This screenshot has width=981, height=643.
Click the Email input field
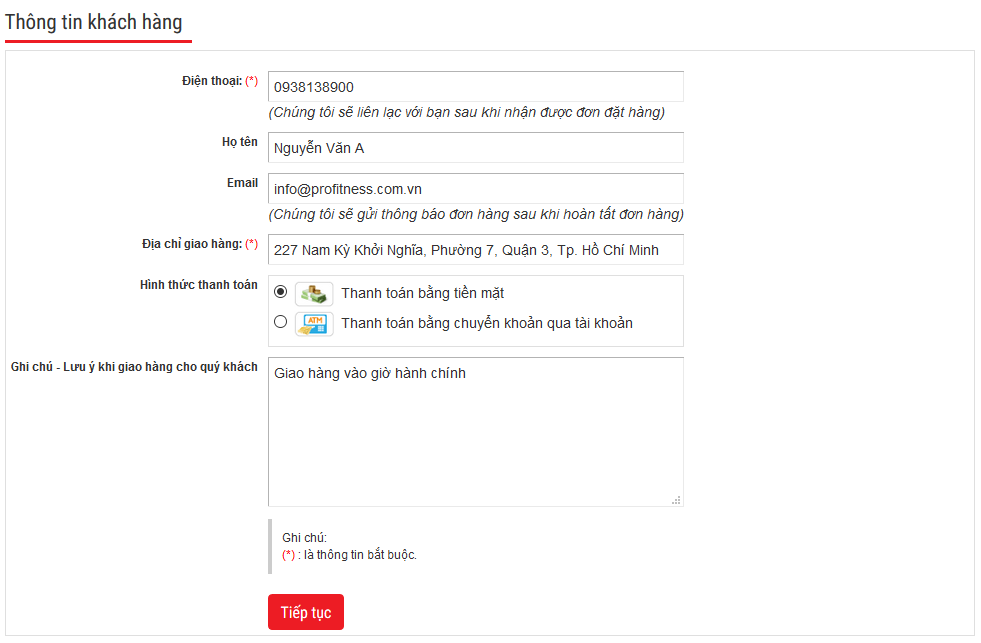tap(475, 188)
